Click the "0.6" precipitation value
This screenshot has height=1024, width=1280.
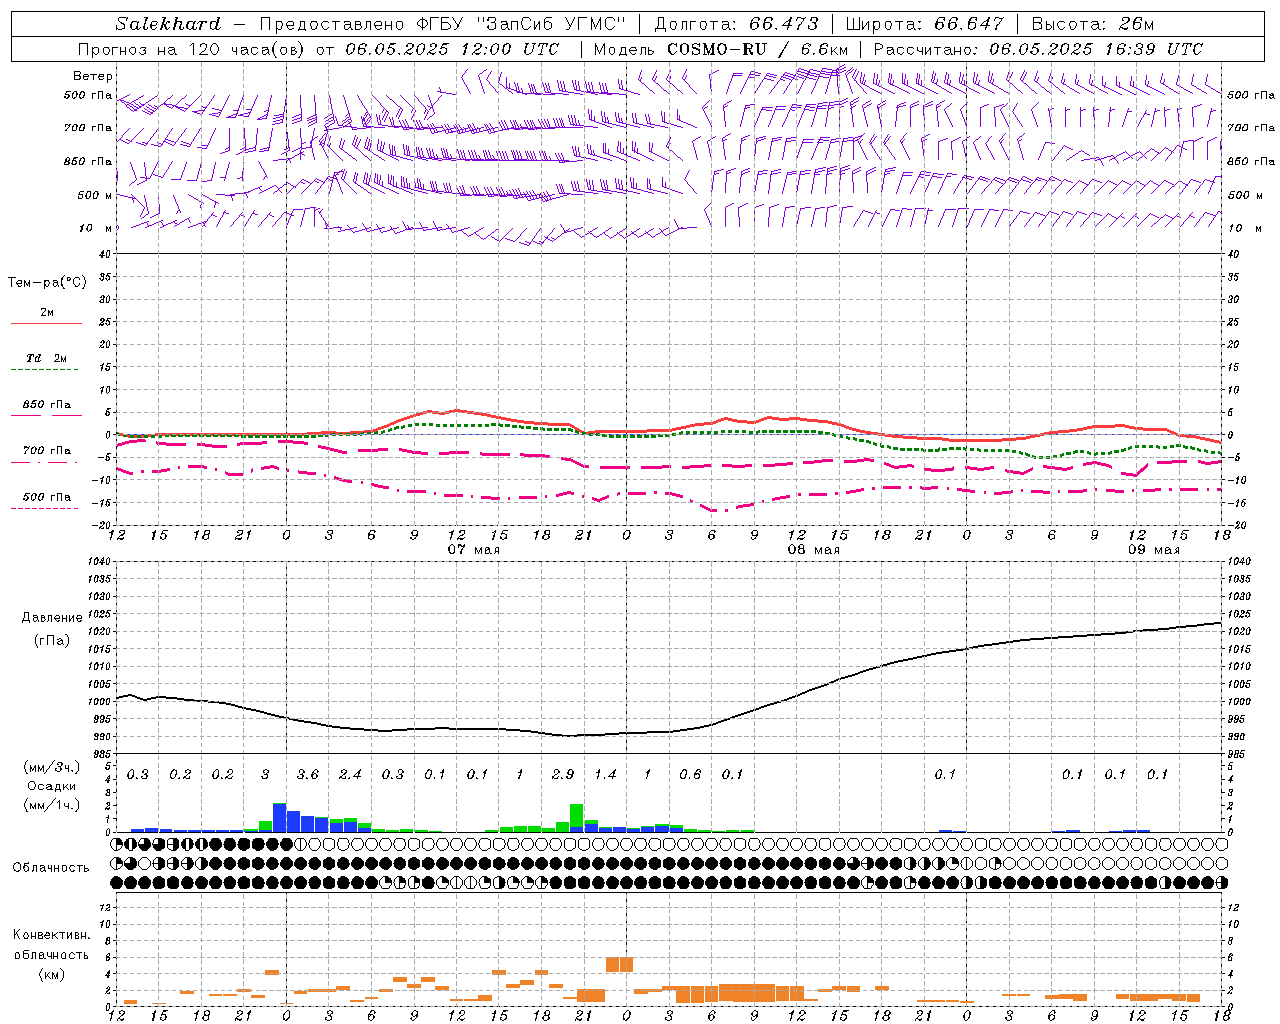click(690, 774)
